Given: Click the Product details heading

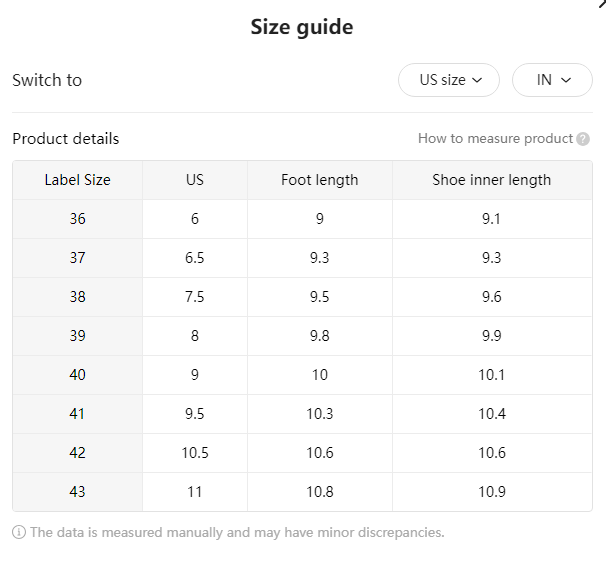Looking at the screenshot, I should (66, 139).
